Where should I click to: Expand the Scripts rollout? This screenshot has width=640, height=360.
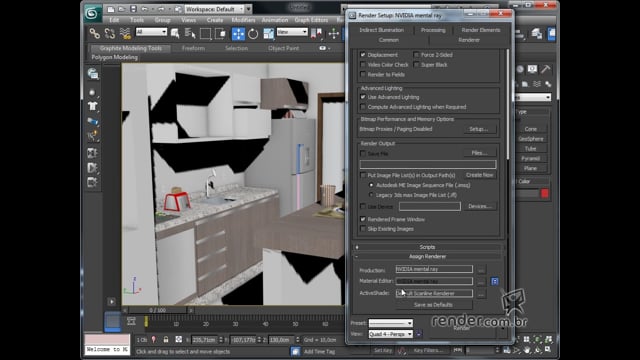427,247
